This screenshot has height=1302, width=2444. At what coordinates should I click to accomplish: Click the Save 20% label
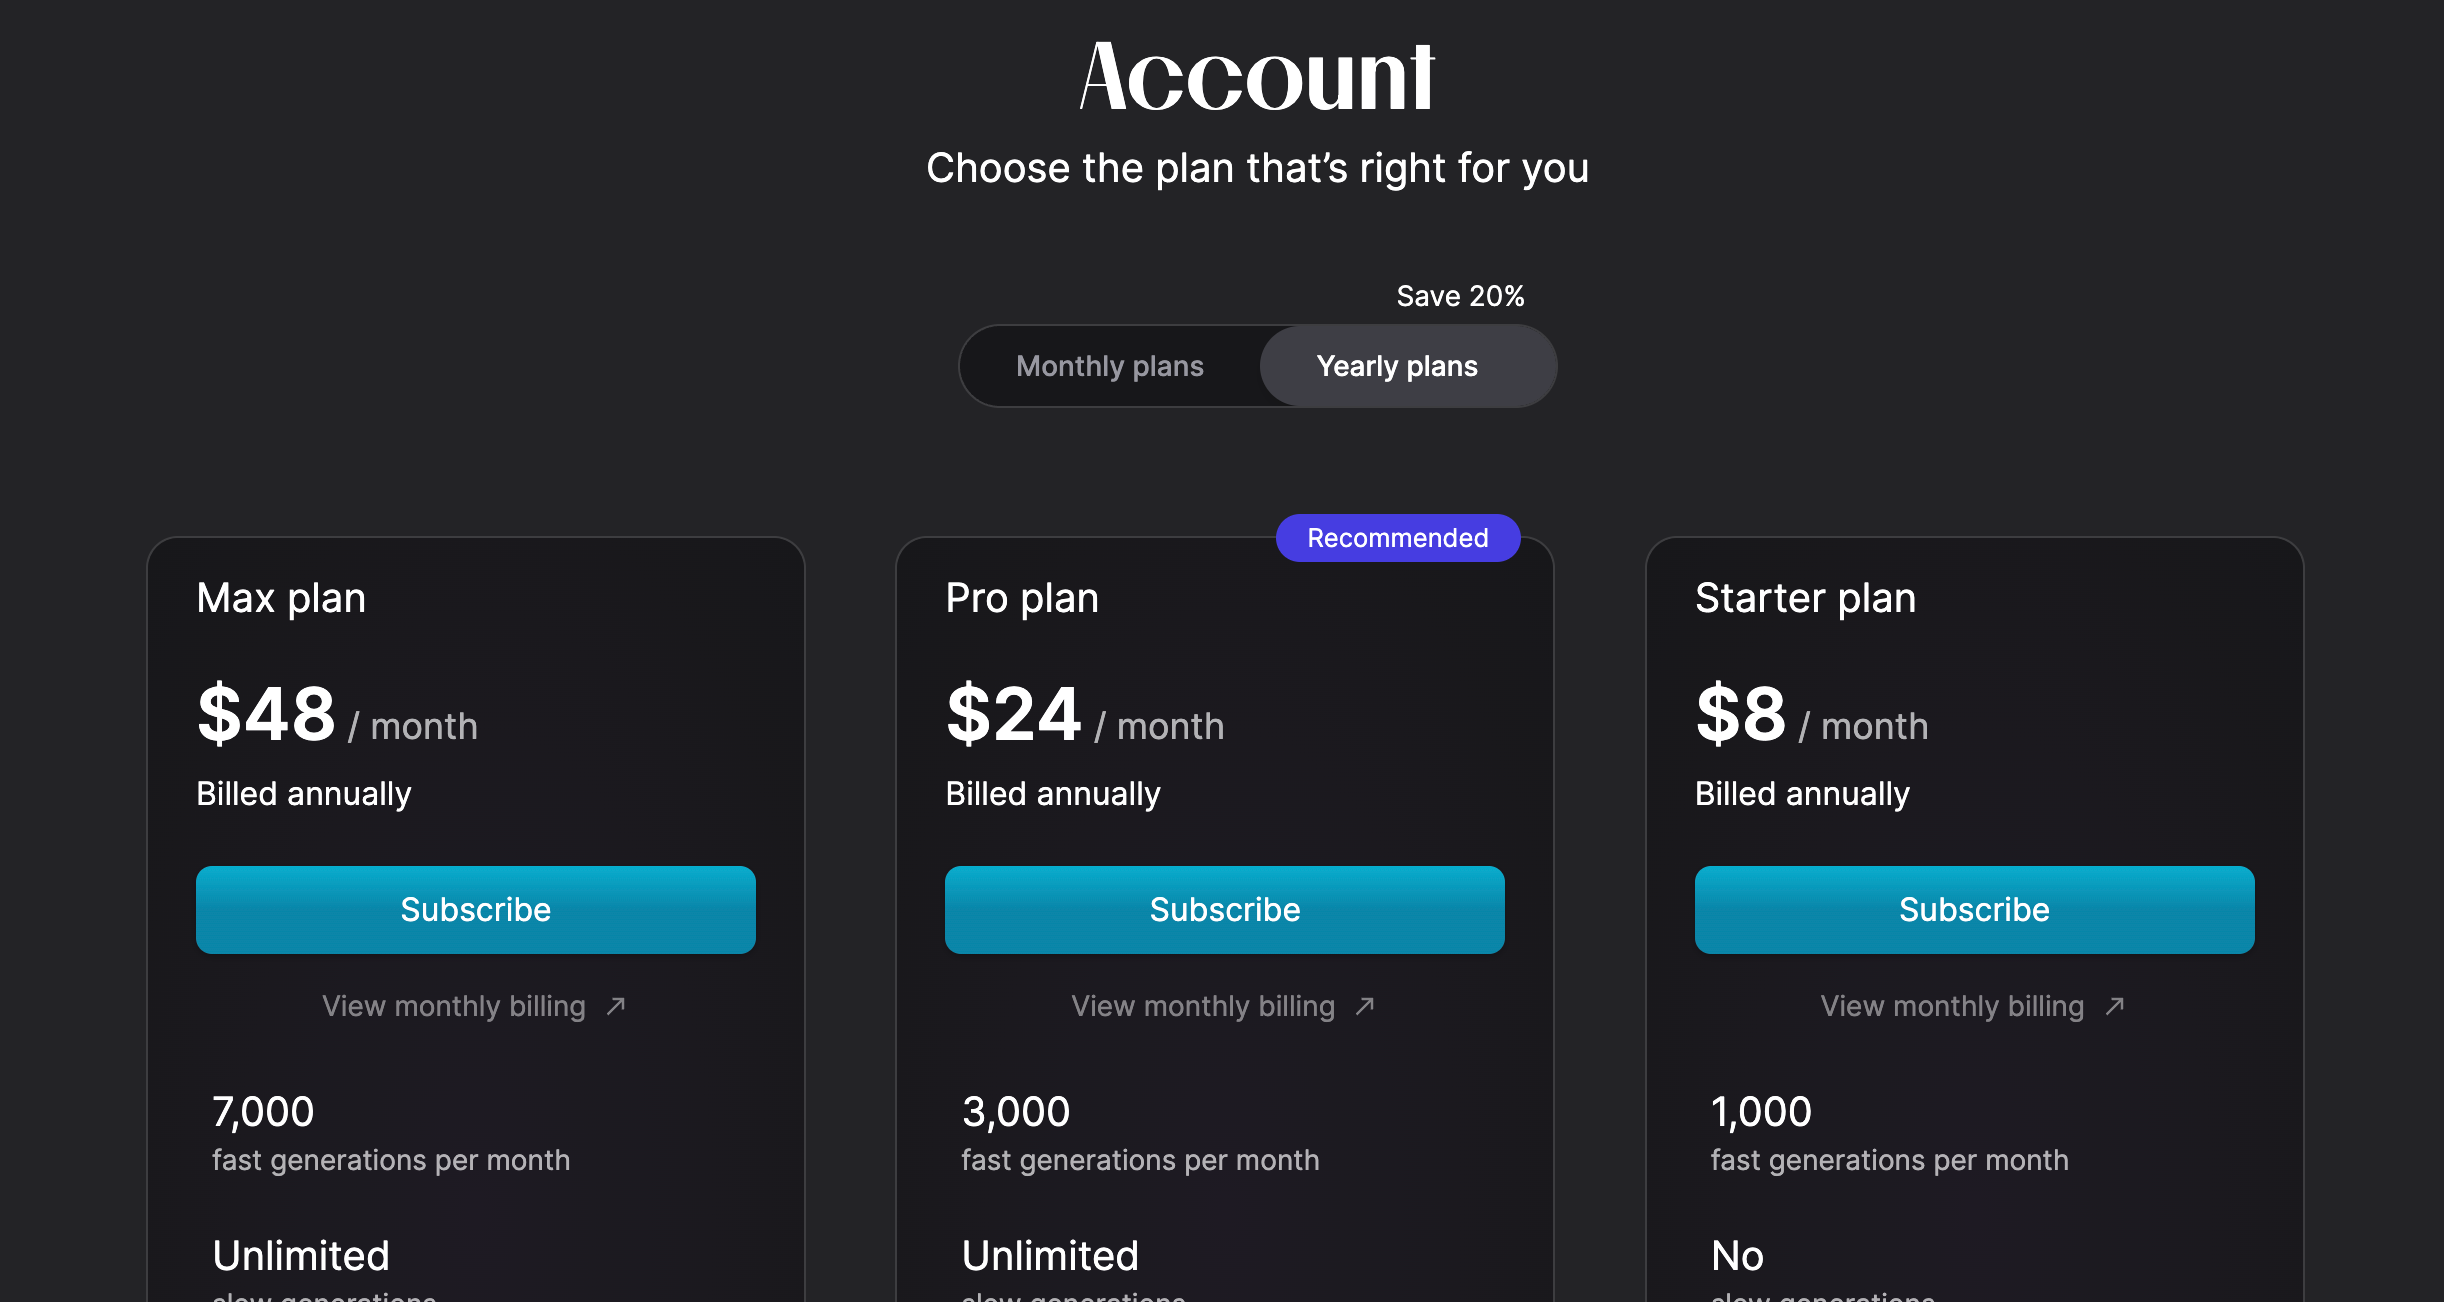[1460, 296]
